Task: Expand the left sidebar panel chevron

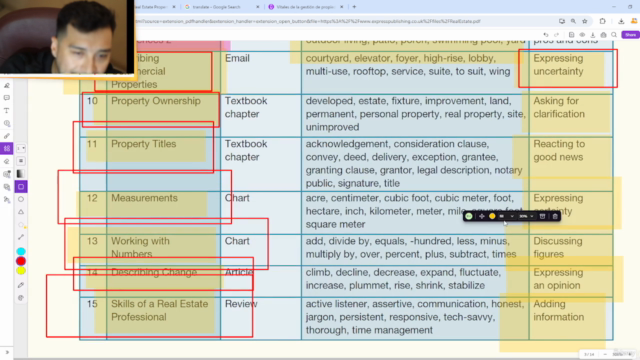Action: [x=7, y=352]
